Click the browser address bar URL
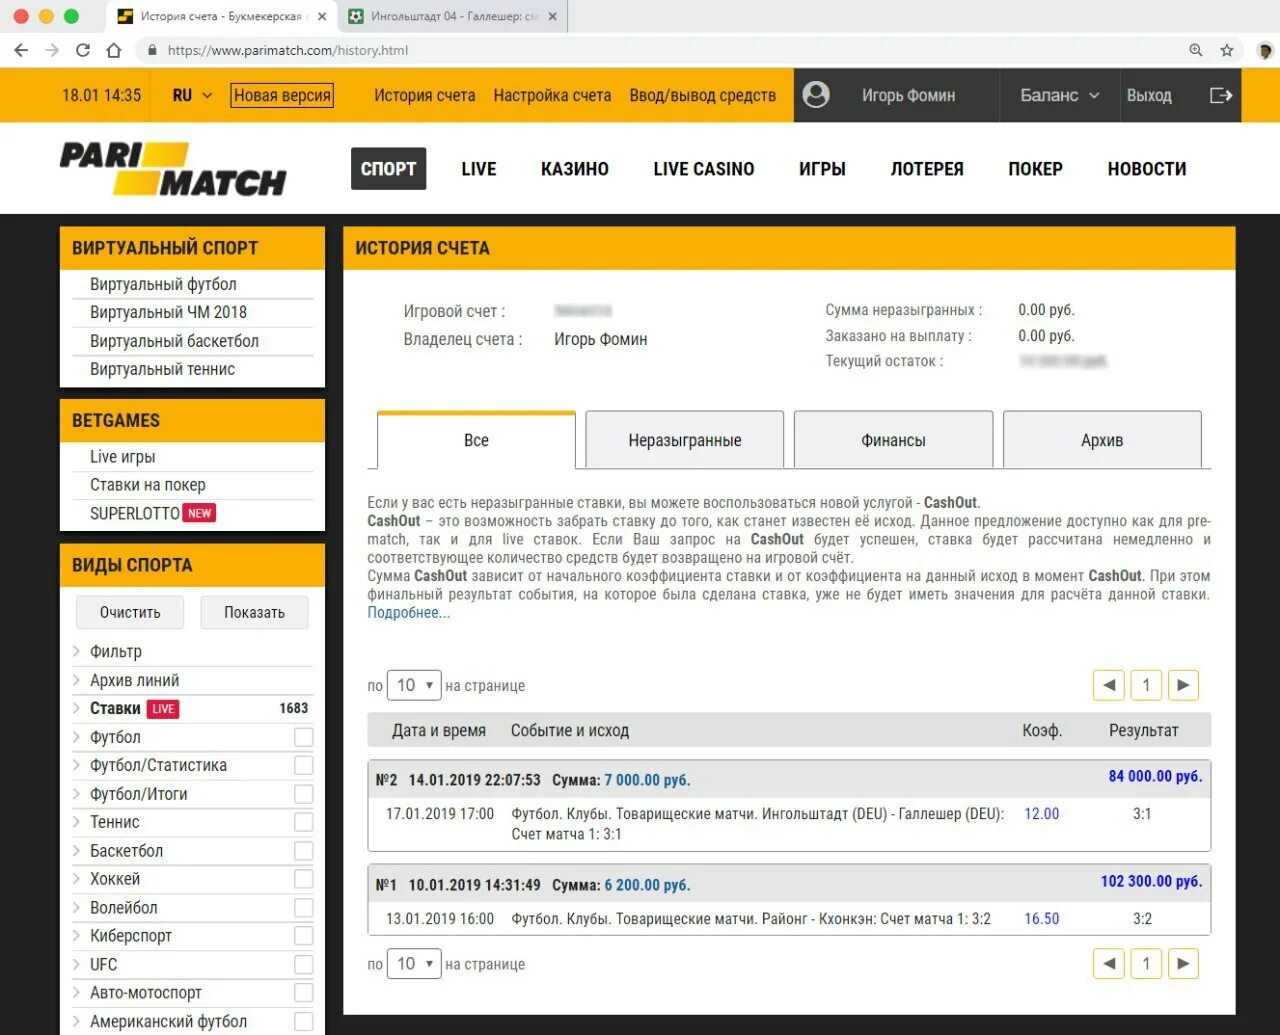Screen dimensions: 1280x1035 tap(288, 50)
